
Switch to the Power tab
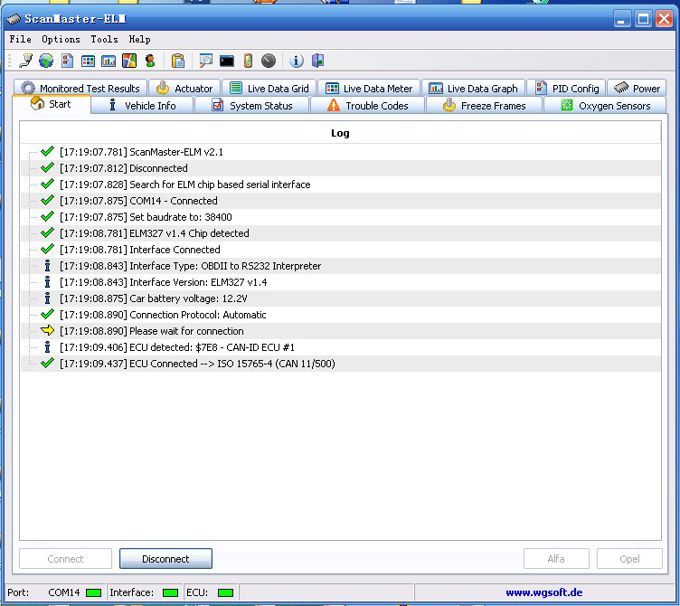(x=637, y=88)
